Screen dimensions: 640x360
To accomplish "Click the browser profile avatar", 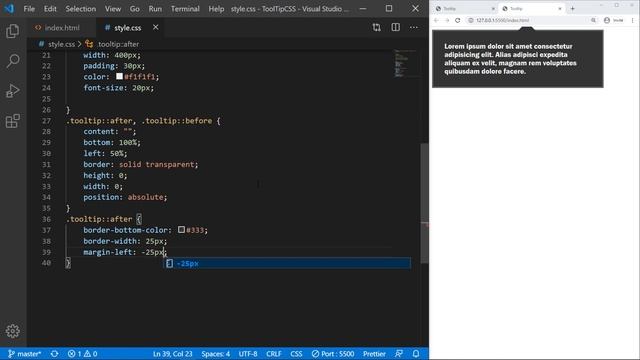I will [x=607, y=20].
